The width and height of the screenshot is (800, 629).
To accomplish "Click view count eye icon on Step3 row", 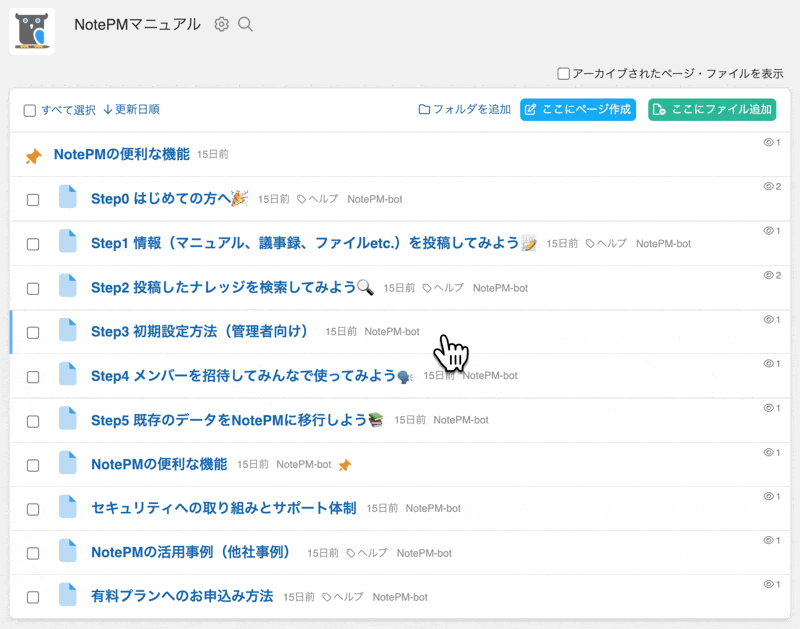I will 768,319.
